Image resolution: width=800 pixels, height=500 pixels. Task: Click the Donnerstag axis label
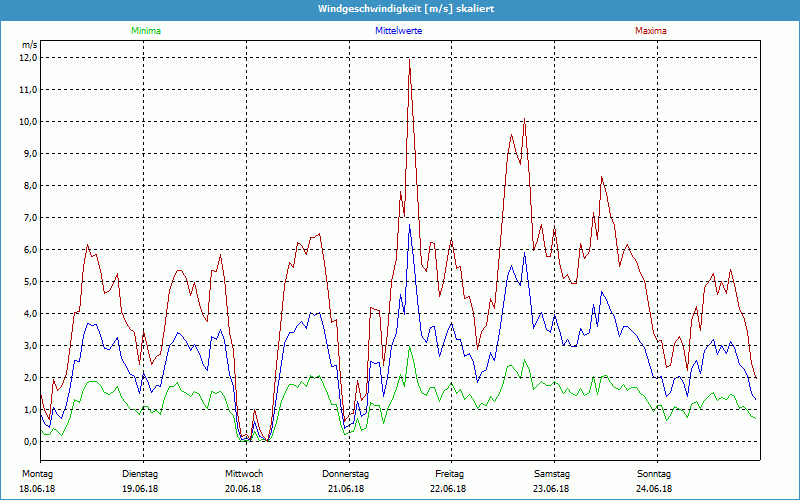(x=345, y=474)
